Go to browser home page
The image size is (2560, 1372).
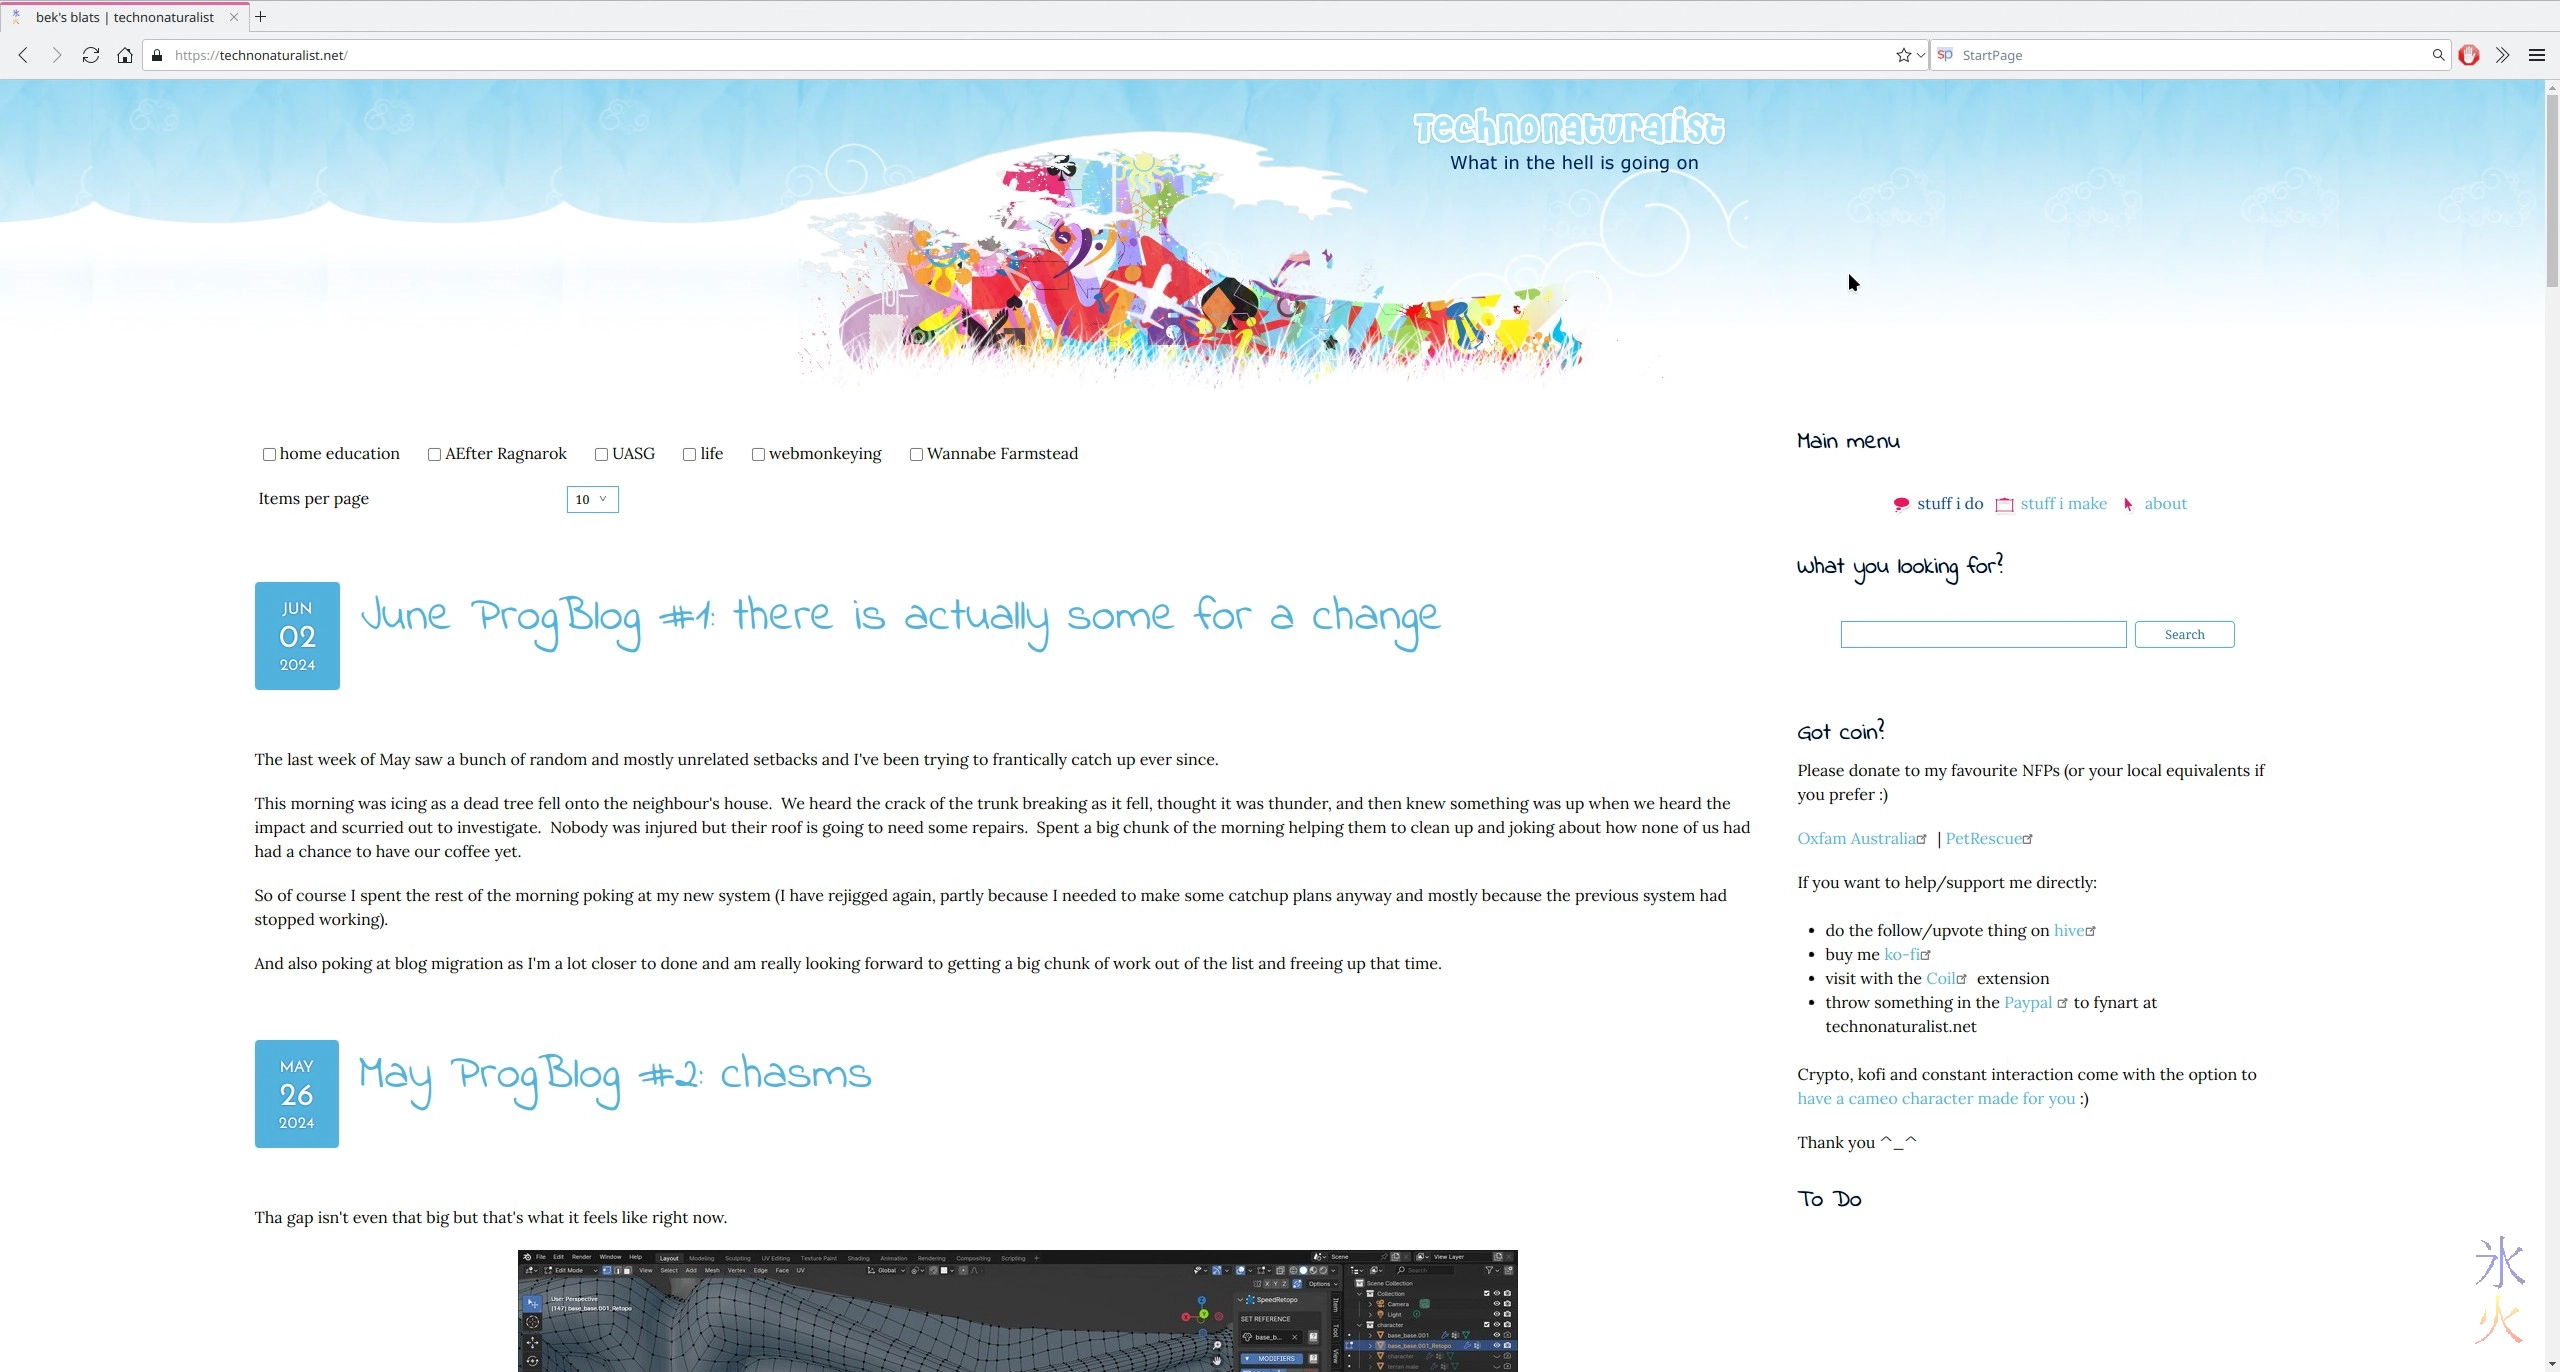click(125, 55)
